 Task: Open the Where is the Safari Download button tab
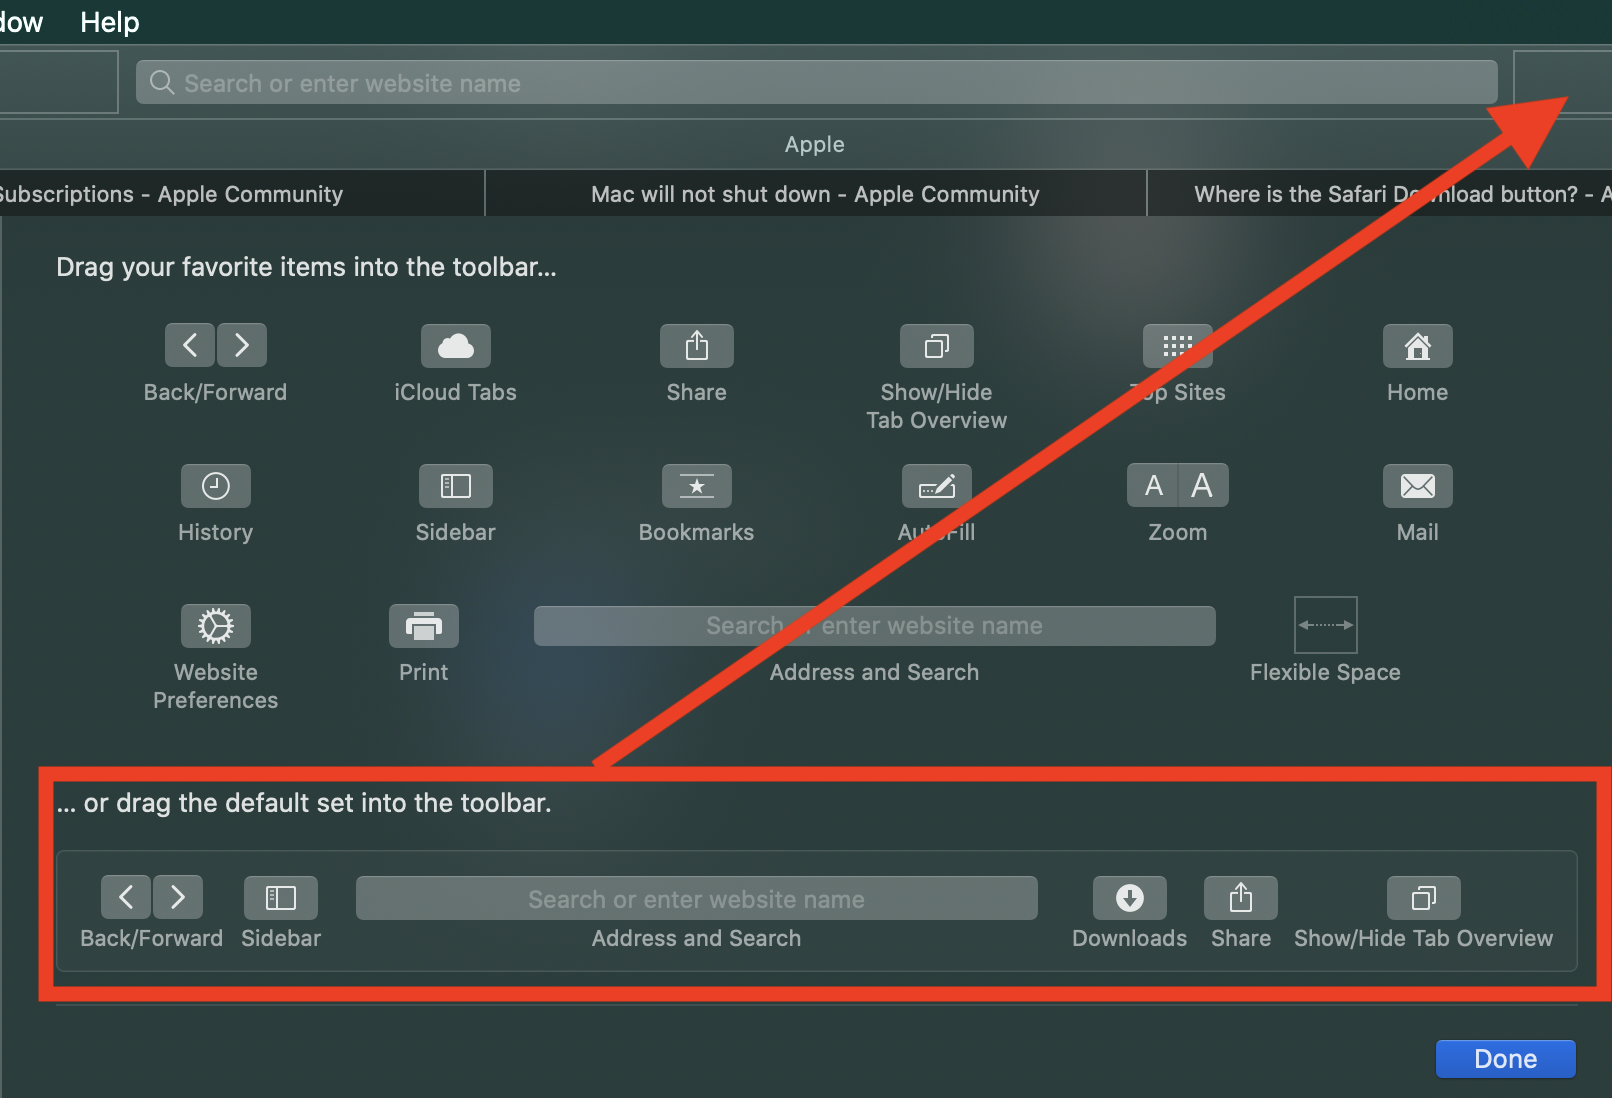1380,194
